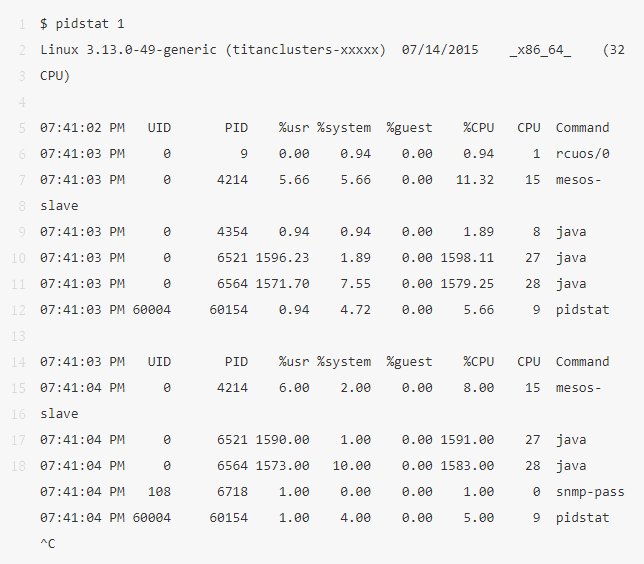Click the UID value 108
This screenshot has width=644, height=564.
[160, 491]
